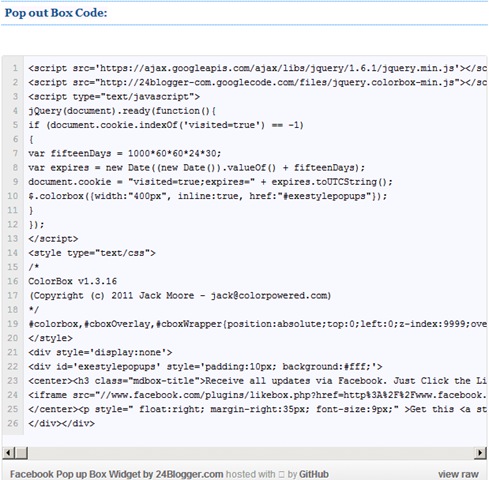Click line number 26 in the gutter
The width and height of the screenshot is (489, 480).
tap(13, 423)
